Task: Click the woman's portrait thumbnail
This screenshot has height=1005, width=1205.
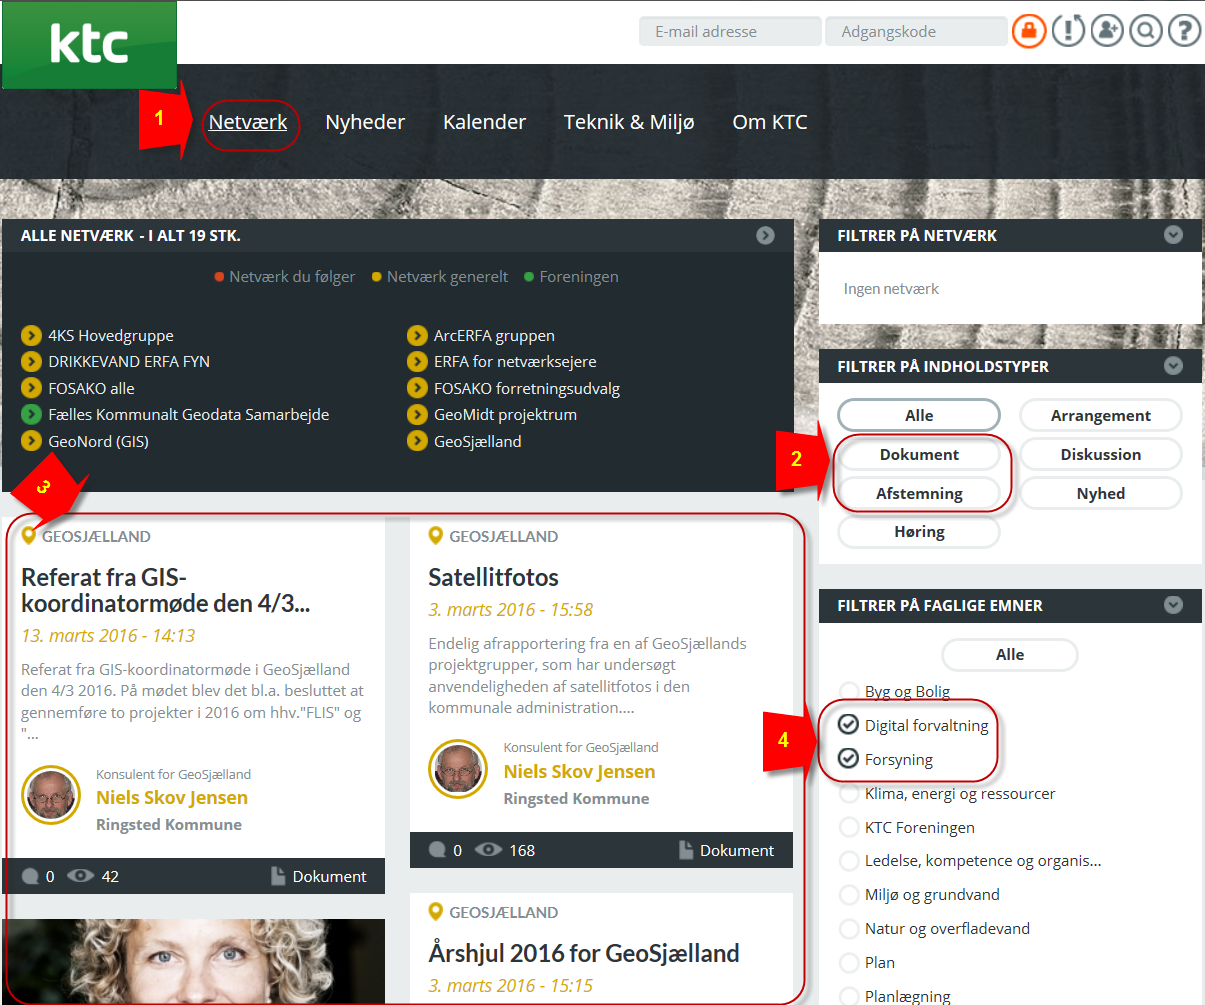Action: [x=195, y=961]
